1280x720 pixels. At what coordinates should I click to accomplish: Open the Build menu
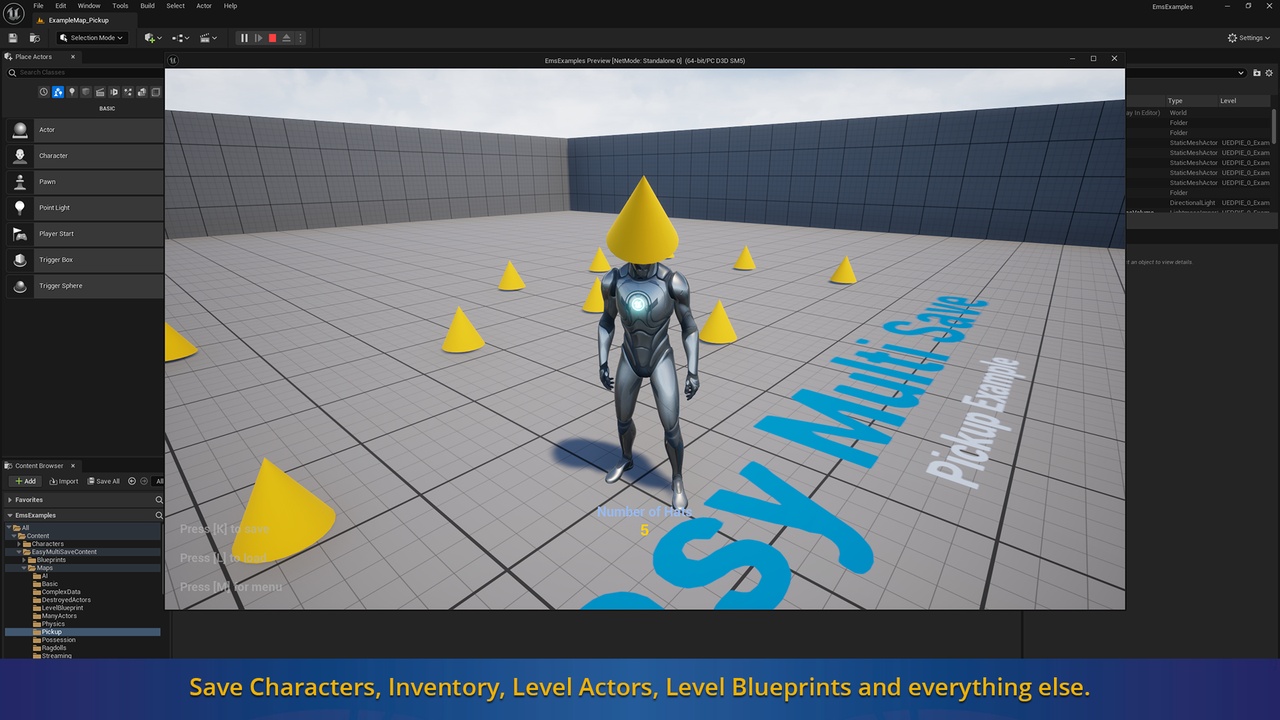147,6
